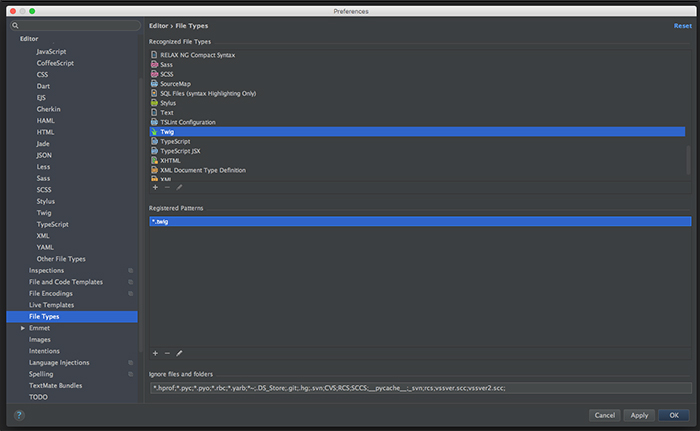
Task: Open Intentions settings page
Action: point(44,351)
